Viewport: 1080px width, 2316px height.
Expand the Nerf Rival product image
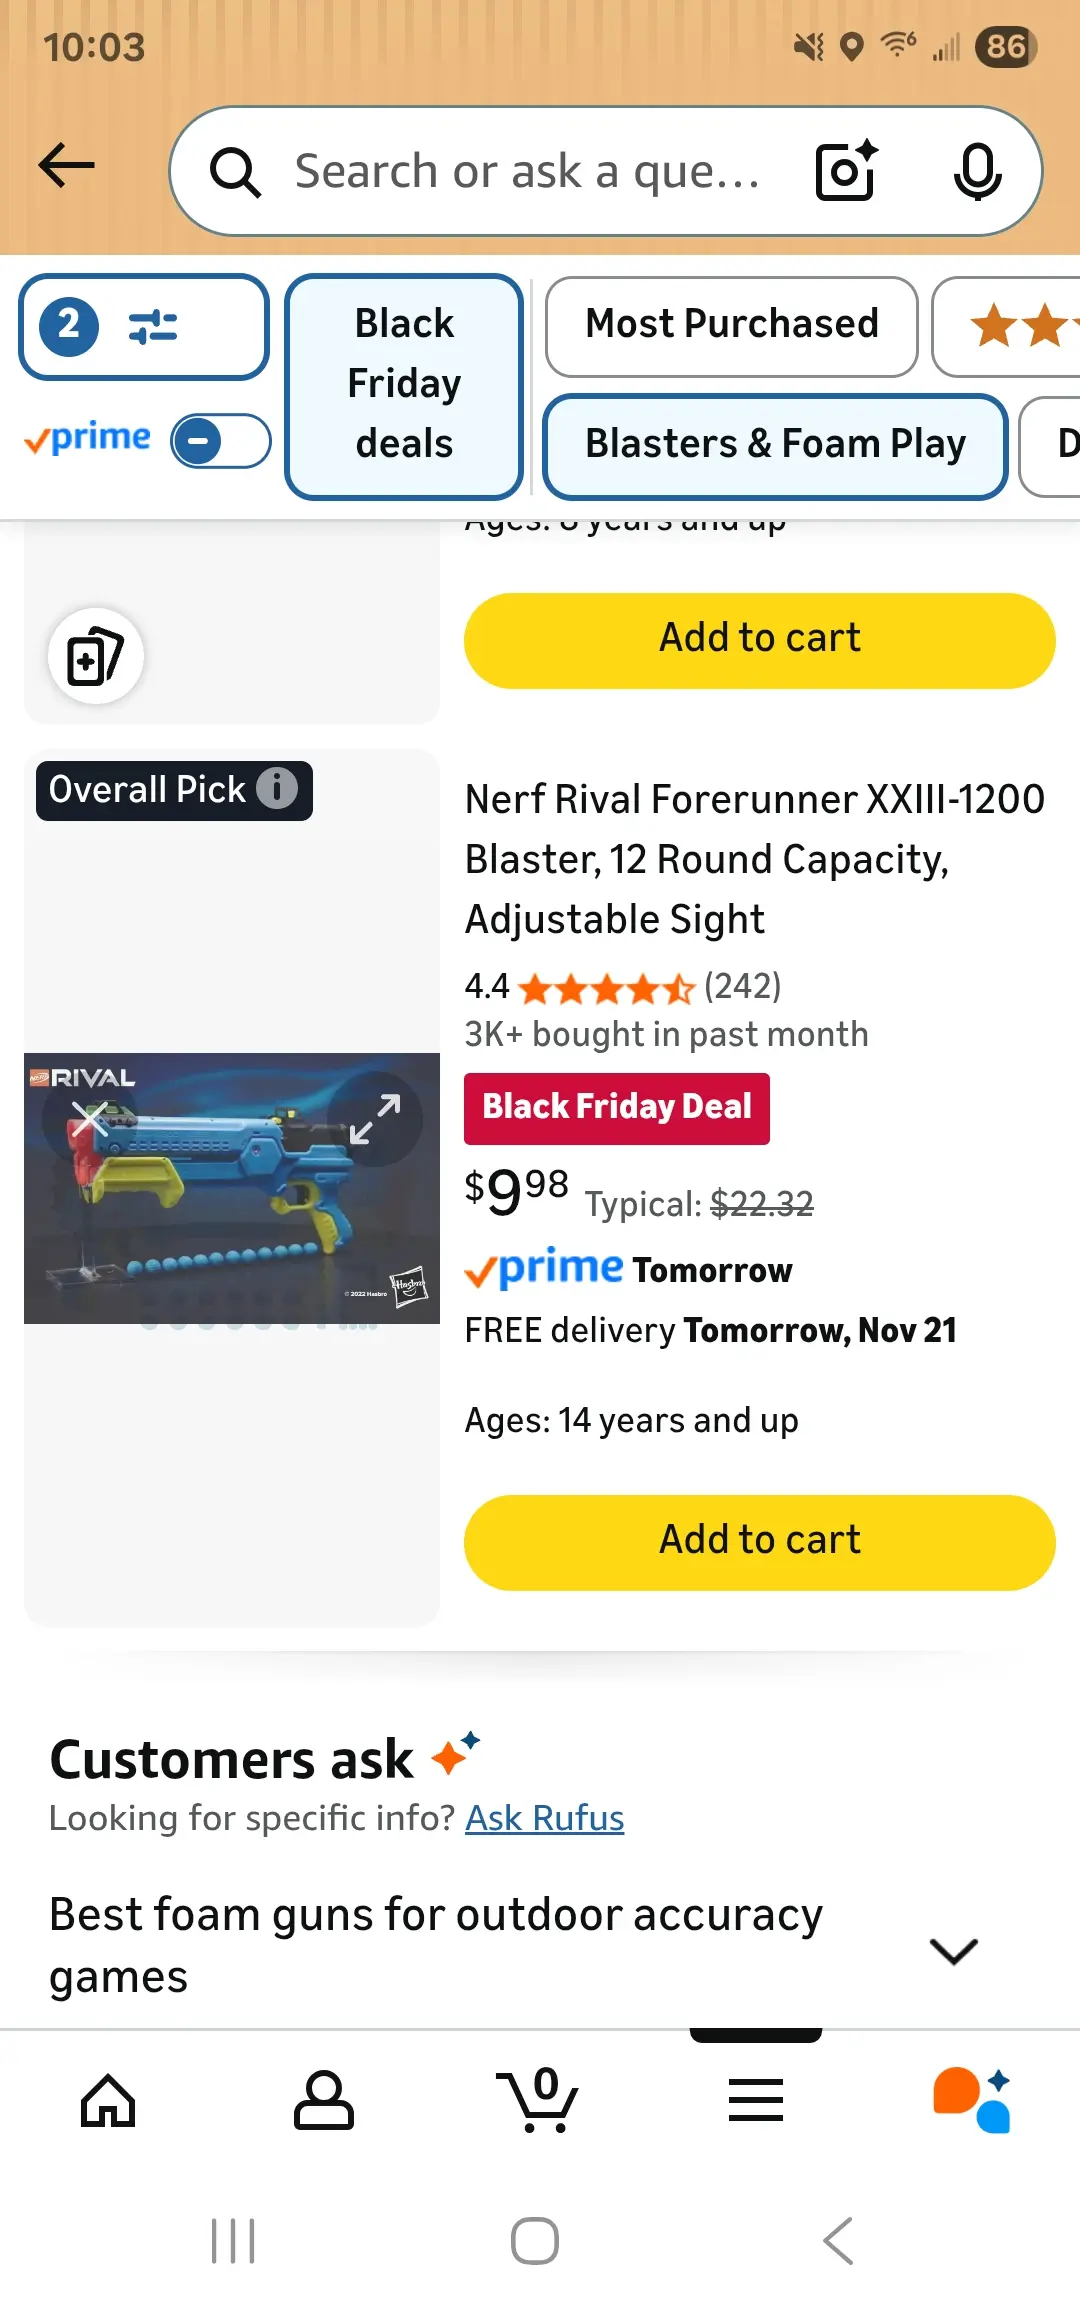pyautogui.click(x=375, y=1118)
